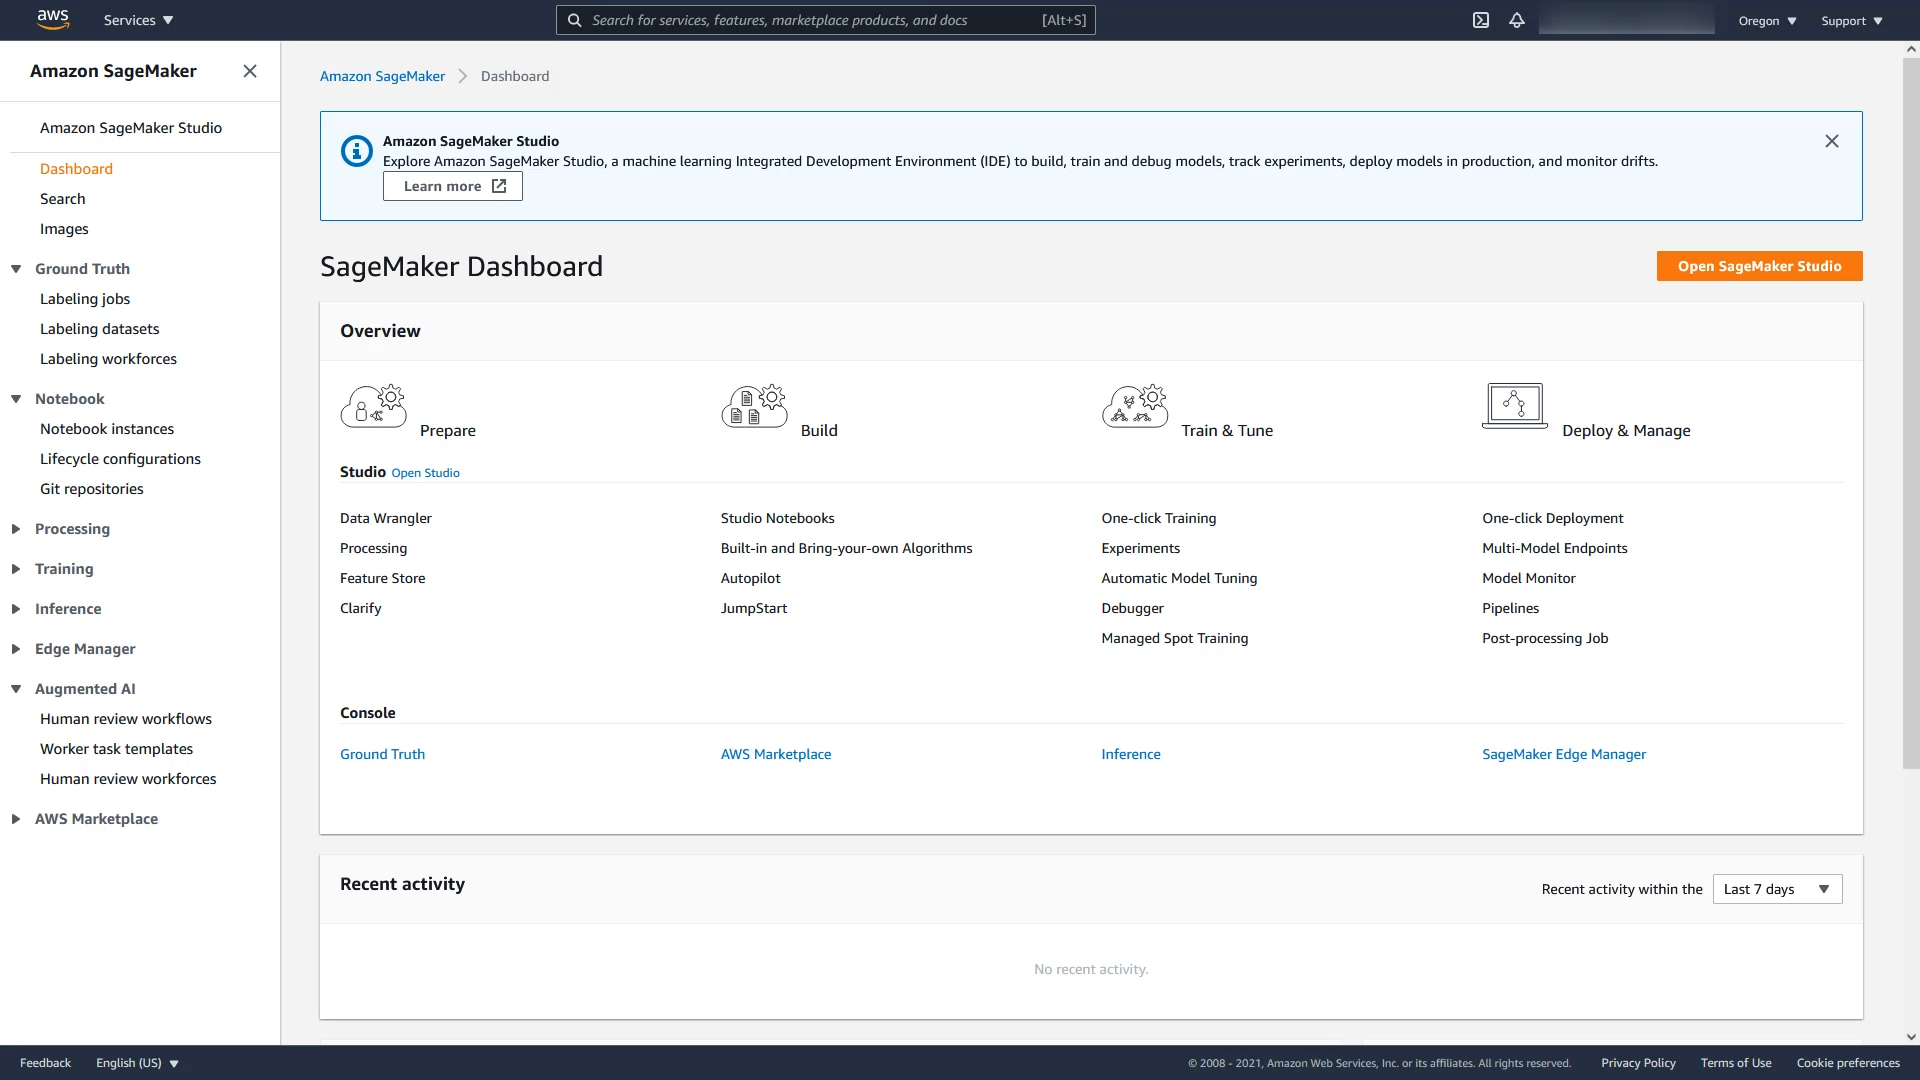
Task: Expand the Inference sidebar section
Action: pyautogui.click(x=16, y=609)
